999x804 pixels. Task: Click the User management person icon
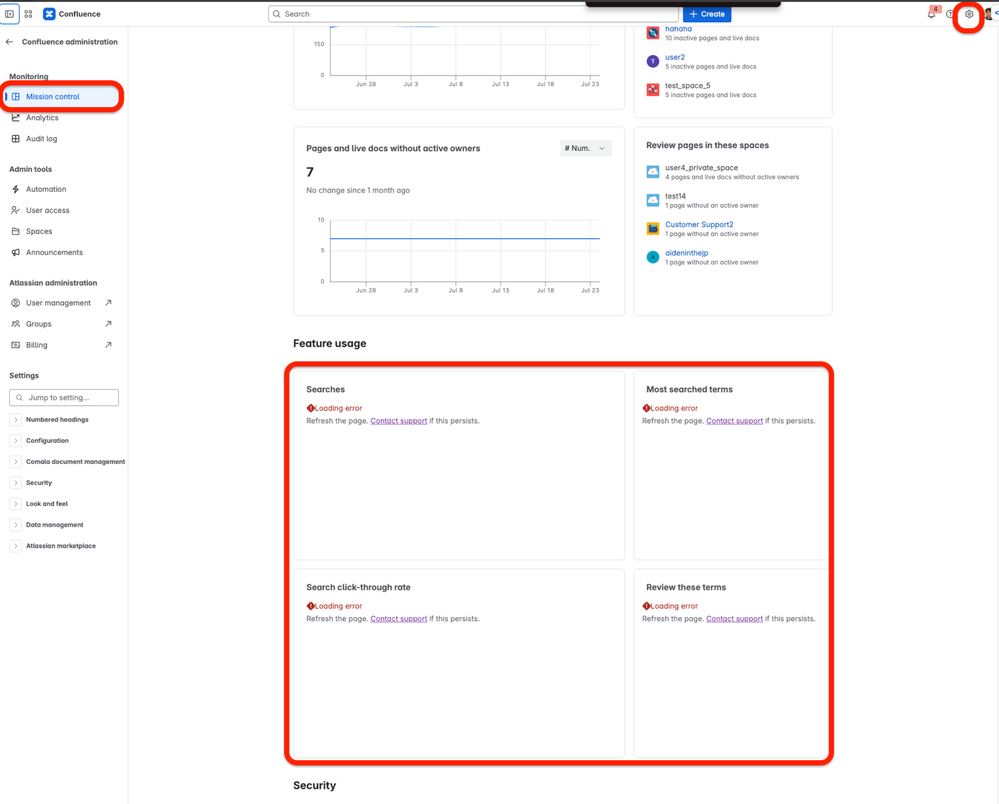pyautogui.click(x=16, y=303)
